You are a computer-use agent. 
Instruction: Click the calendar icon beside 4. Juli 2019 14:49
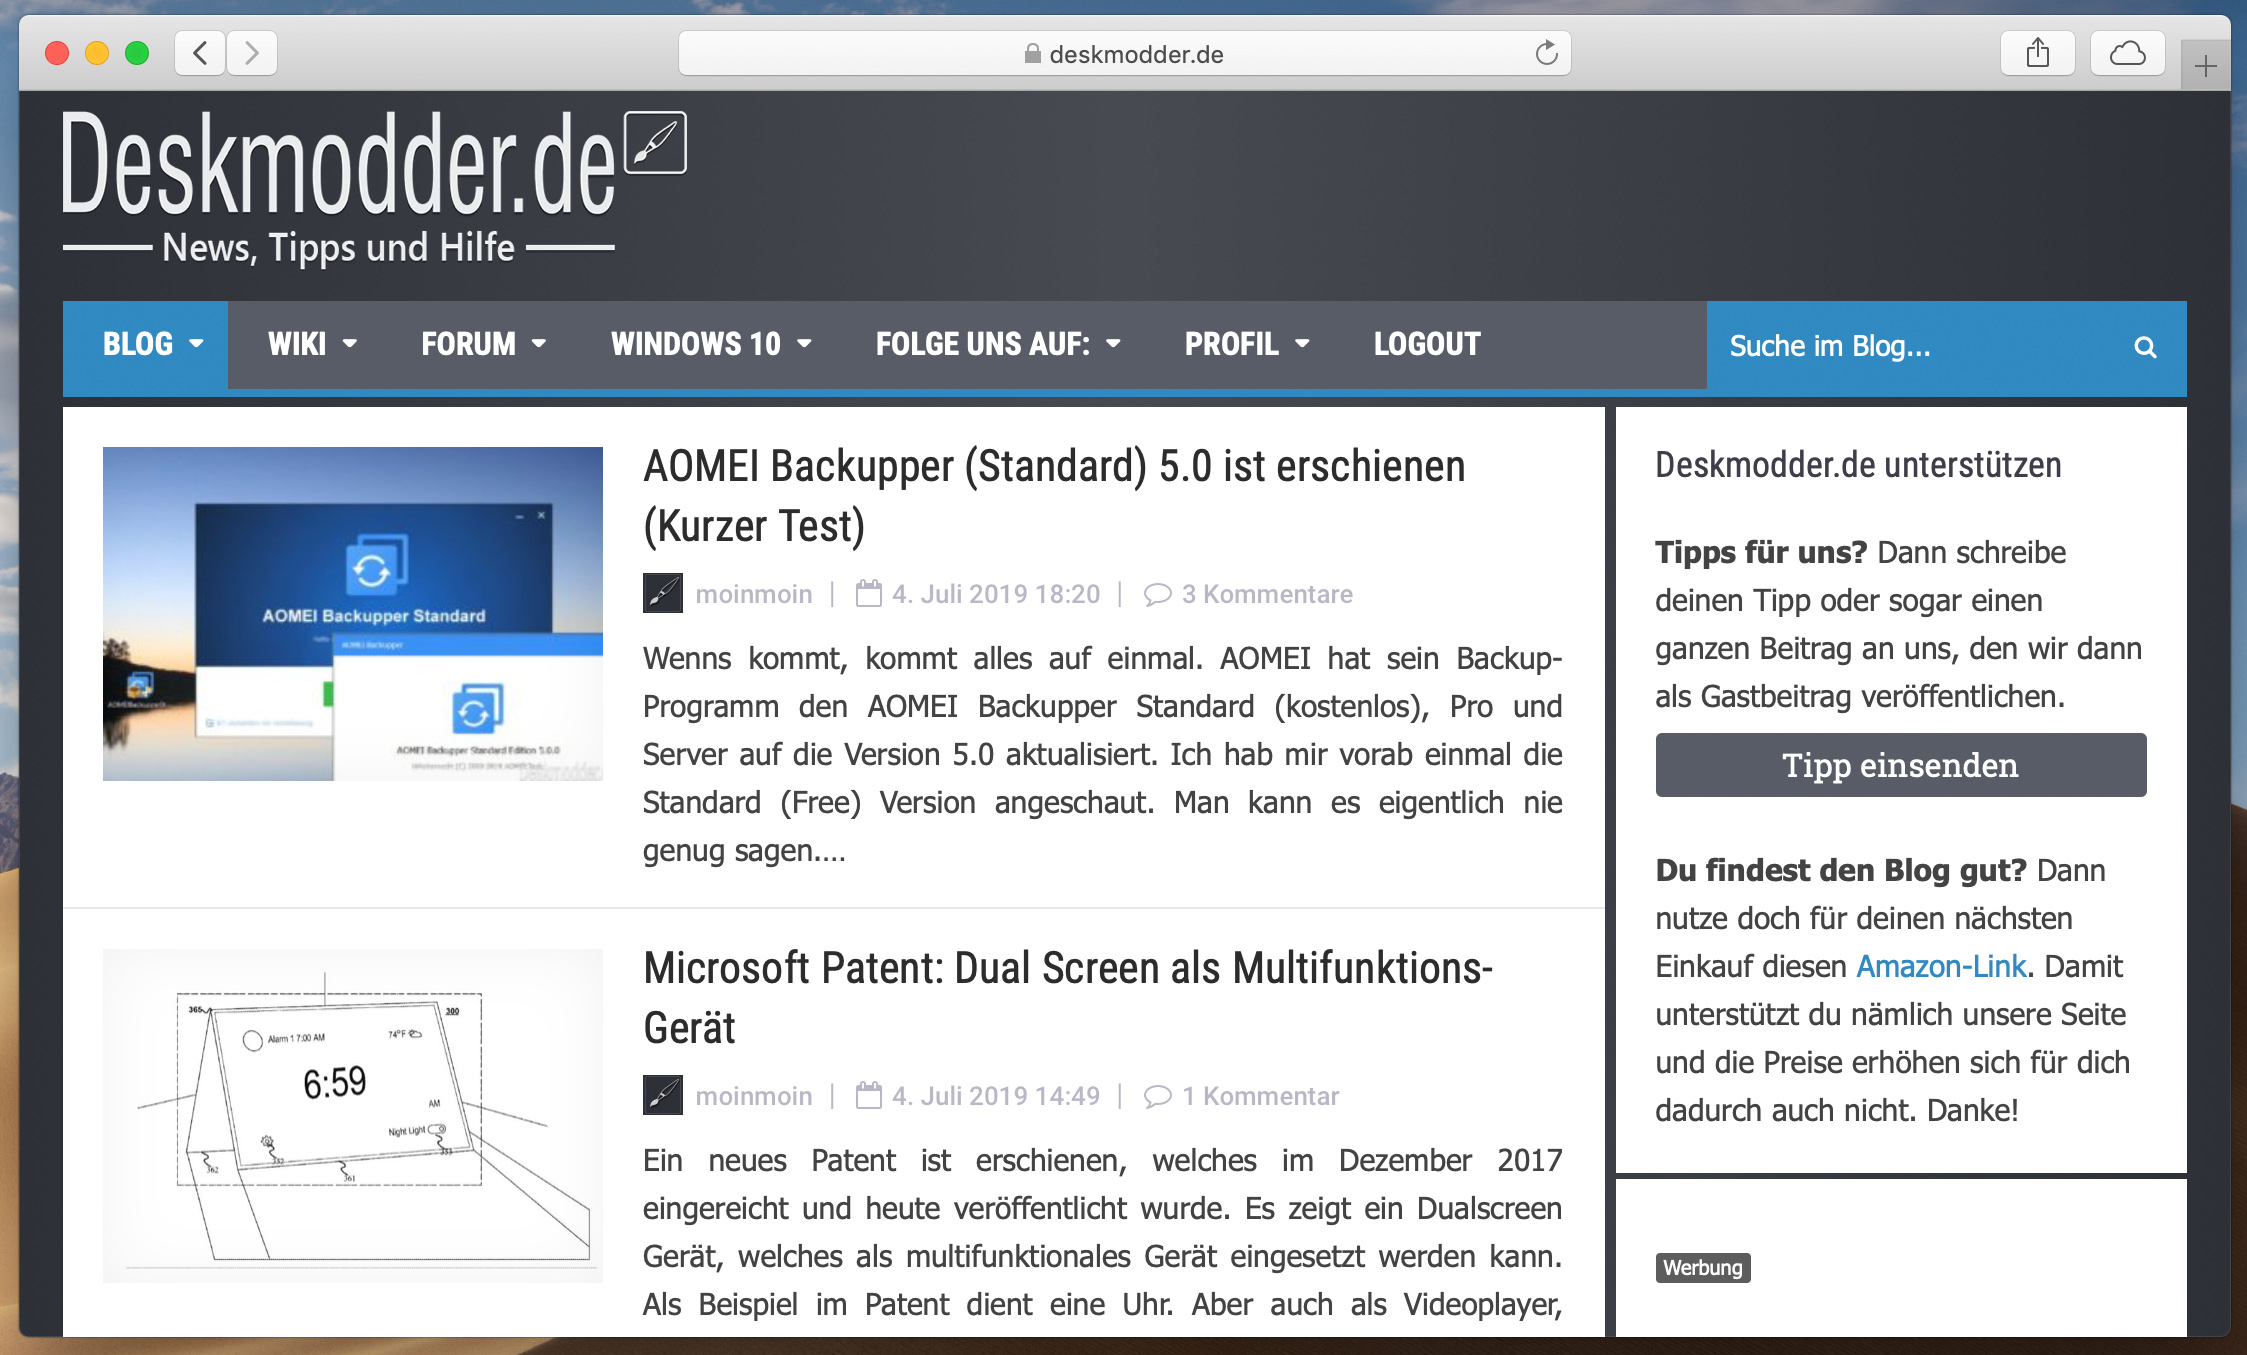pyautogui.click(x=869, y=1095)
